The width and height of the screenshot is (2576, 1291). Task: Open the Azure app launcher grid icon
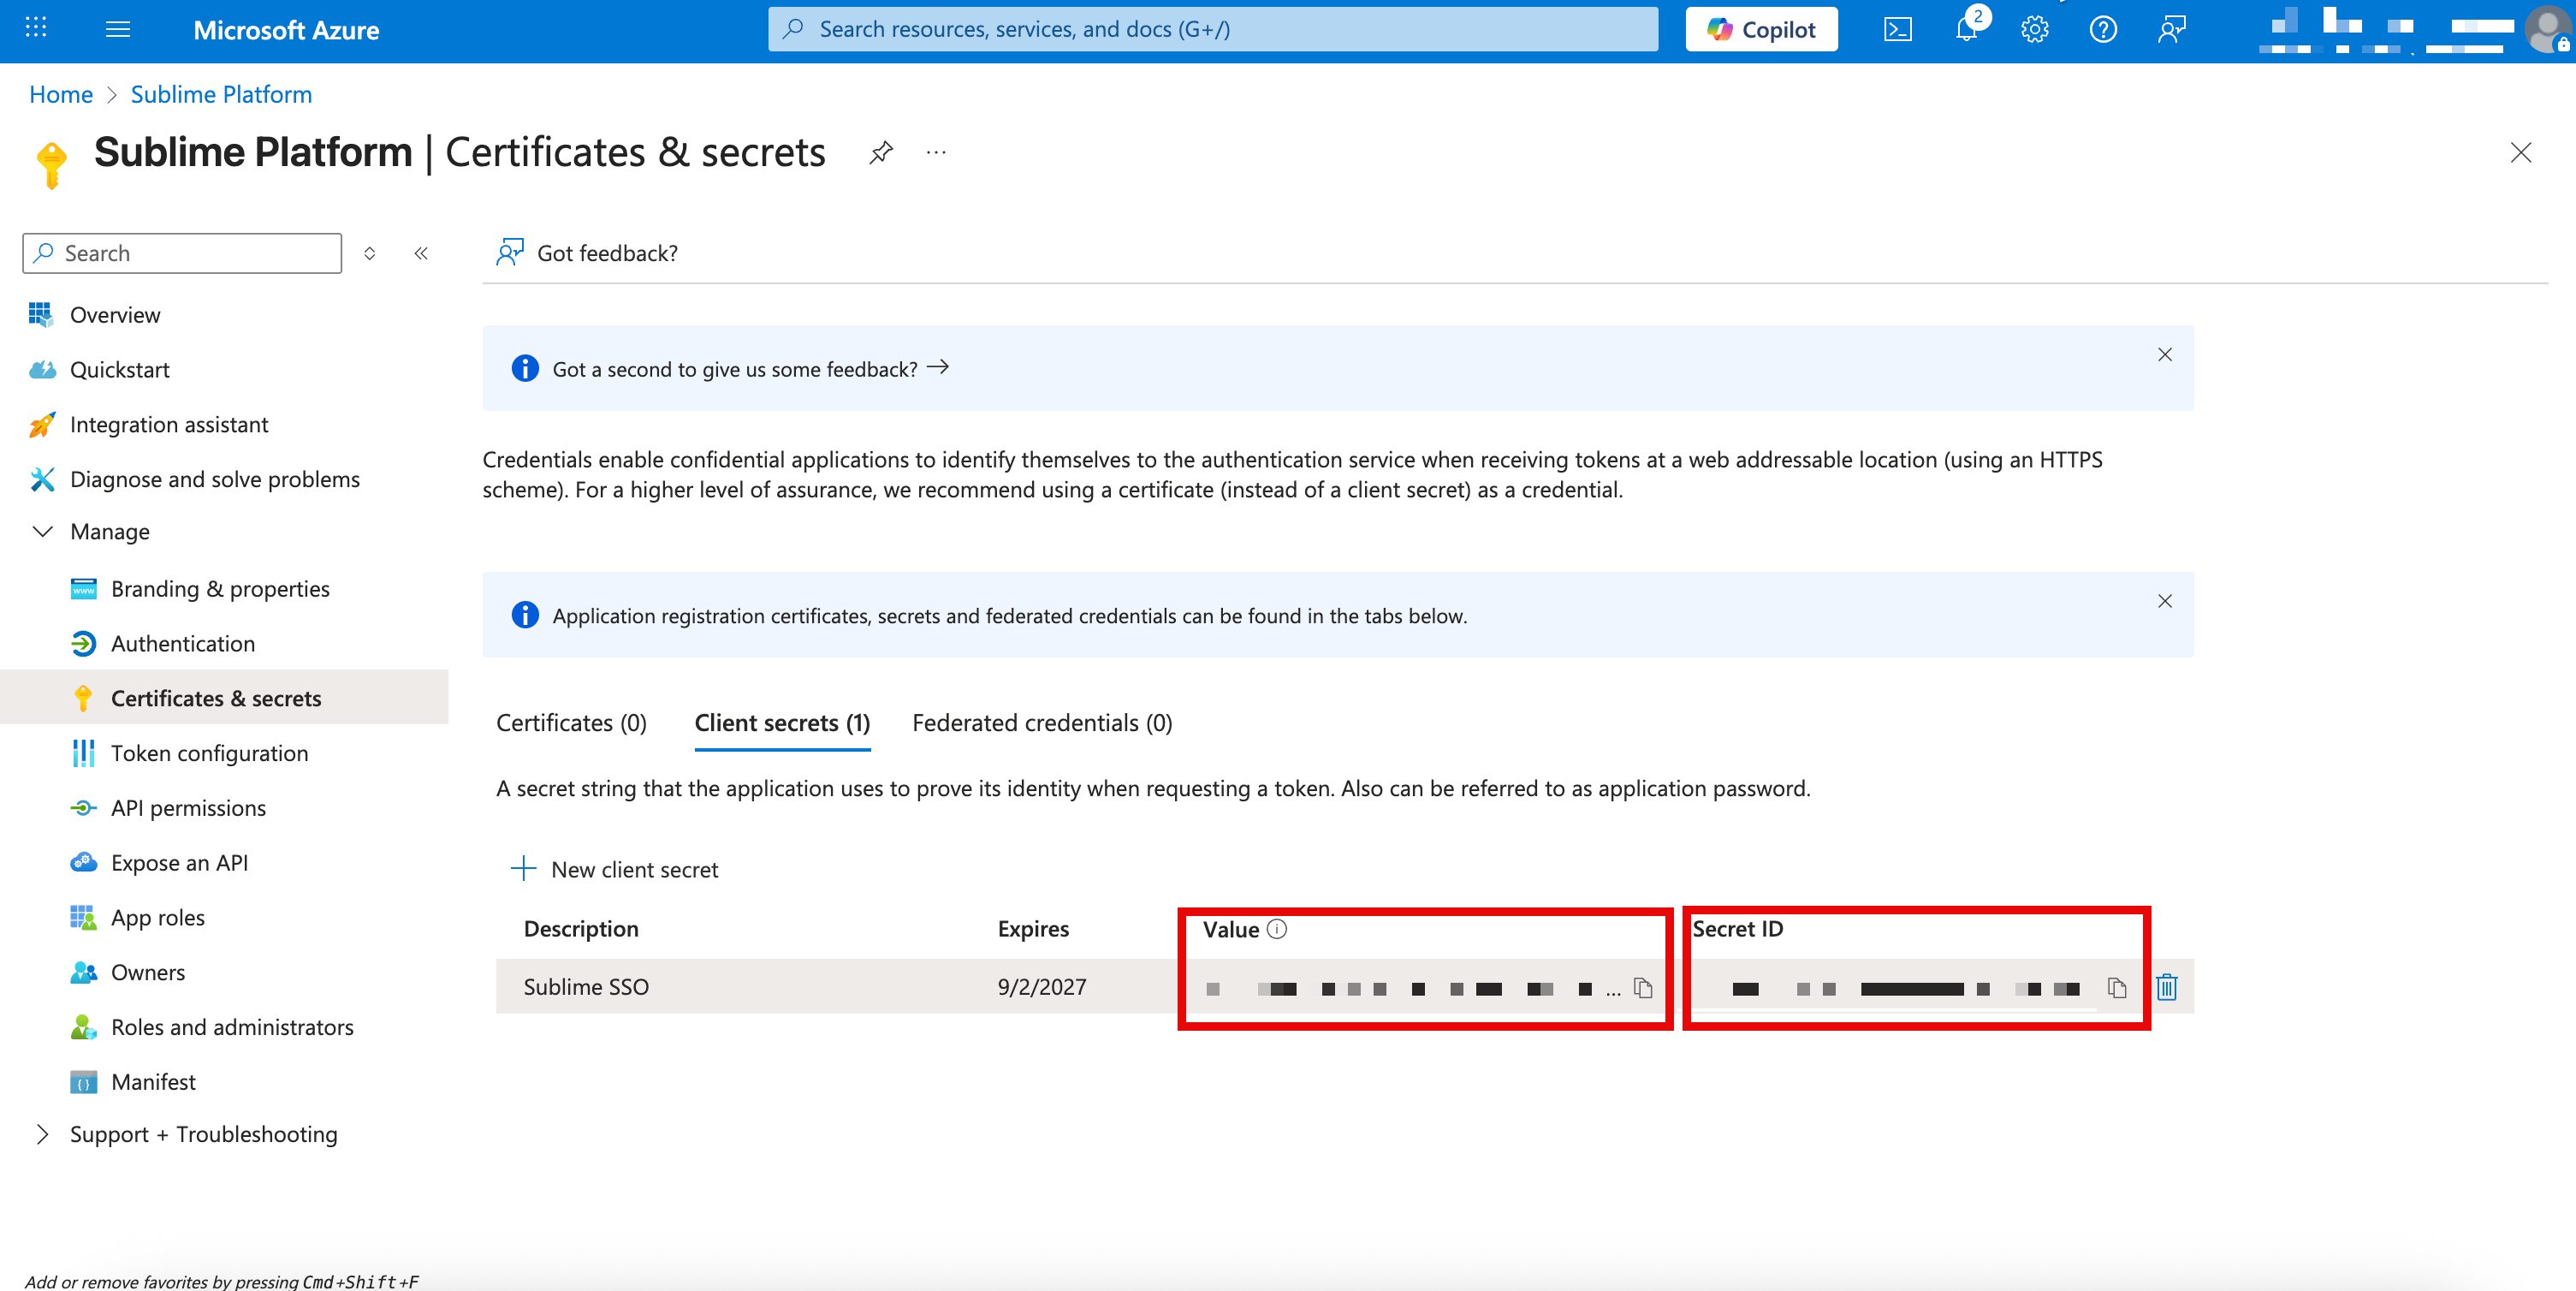point(36,28)
